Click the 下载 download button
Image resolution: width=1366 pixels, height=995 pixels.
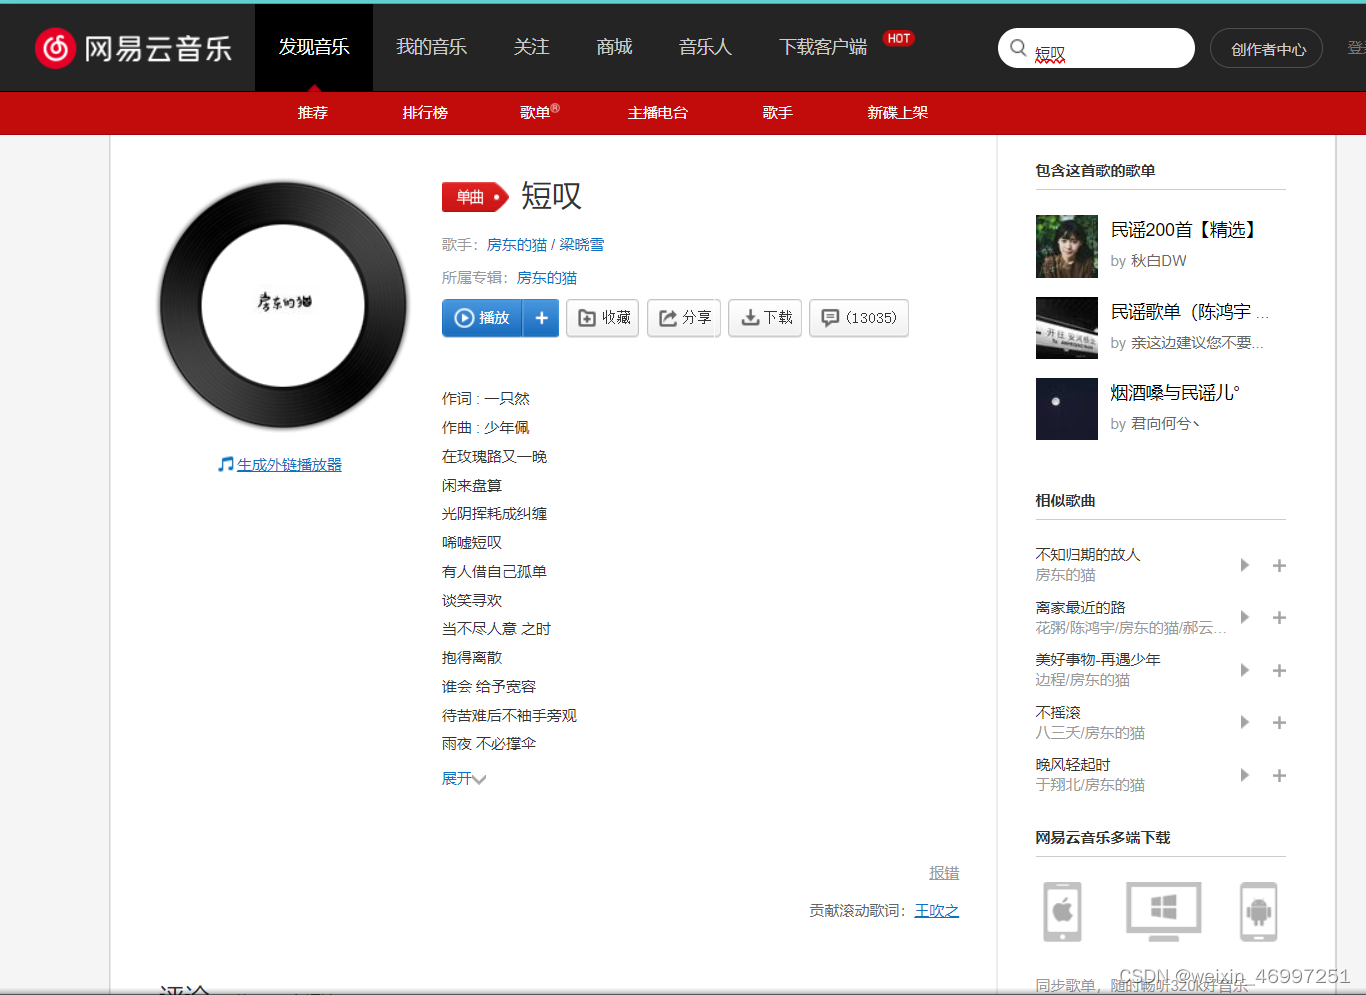point(765,318)
